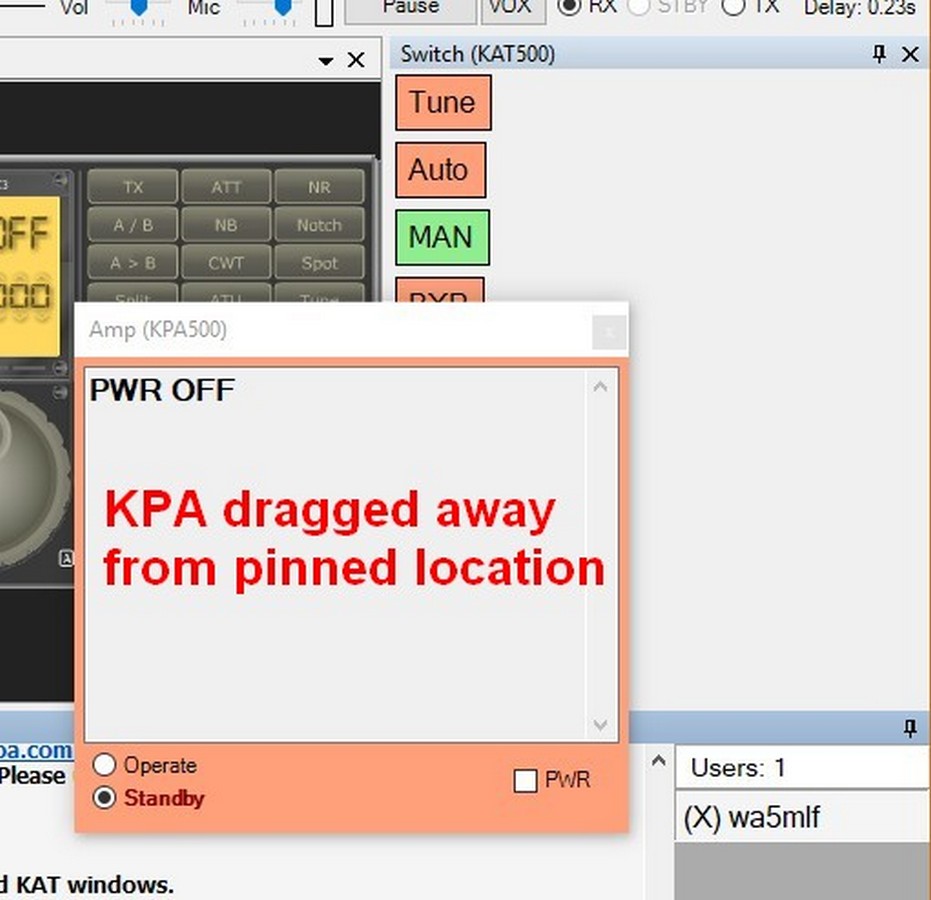The image size is (931, 900).
Task: Copy VFO with the A > B control
Action: pyautogui.click(x=131, y=263)
